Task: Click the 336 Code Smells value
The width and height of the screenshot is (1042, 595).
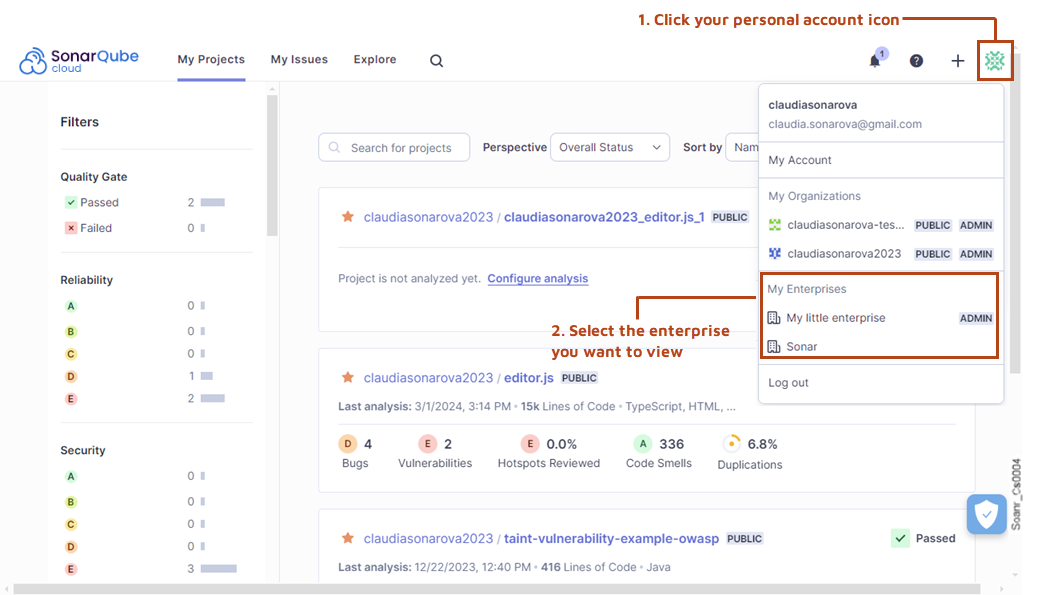Action: 671,443
